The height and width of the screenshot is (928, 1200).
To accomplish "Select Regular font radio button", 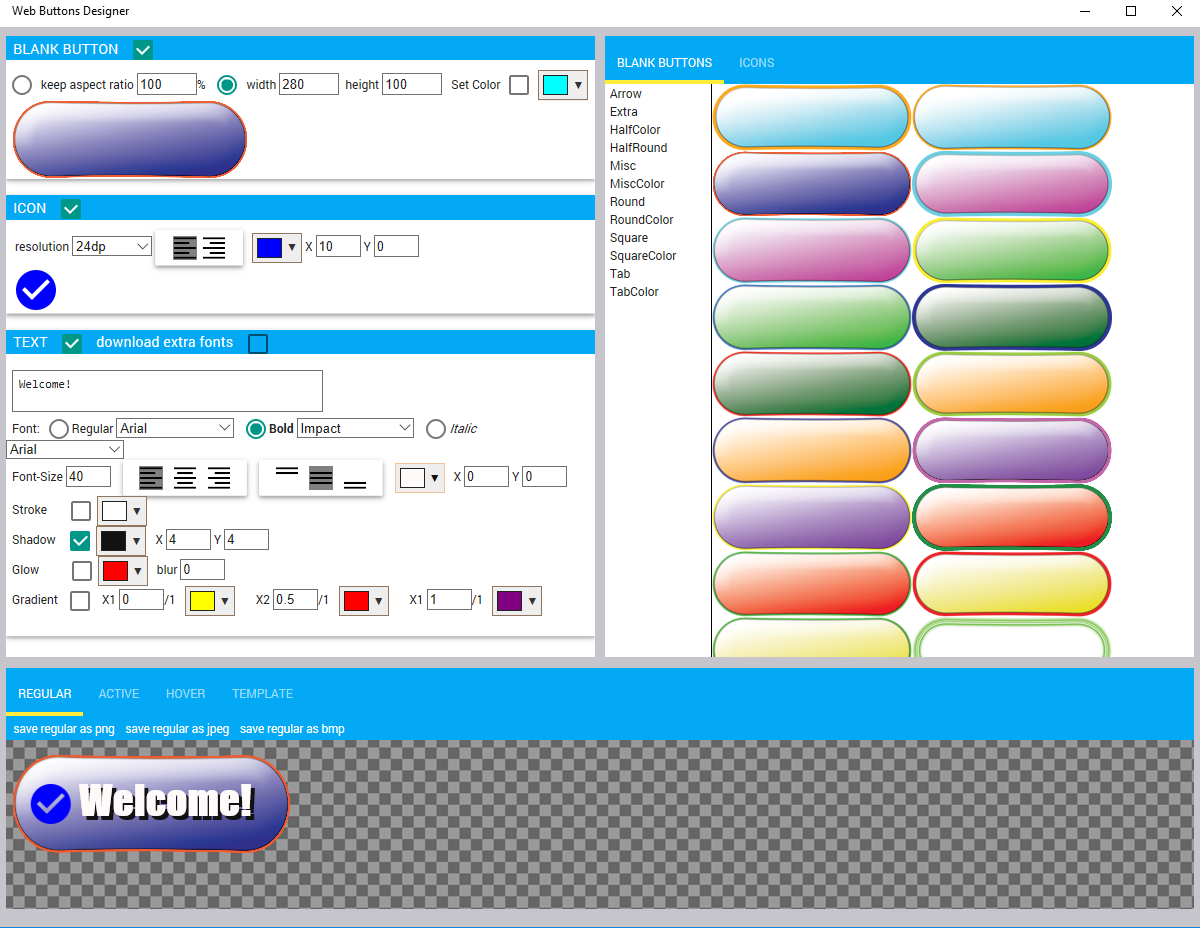I will (x=59, y=429).
